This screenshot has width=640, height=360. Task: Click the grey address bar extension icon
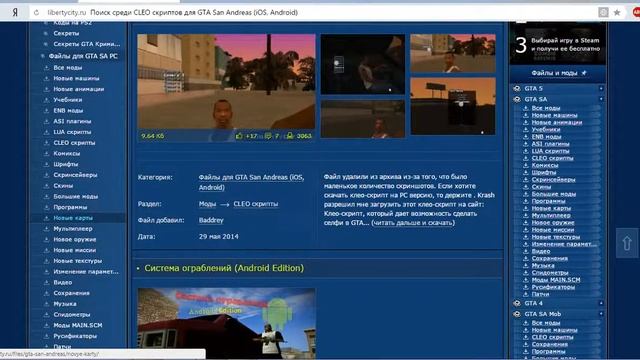click(603, 13)
